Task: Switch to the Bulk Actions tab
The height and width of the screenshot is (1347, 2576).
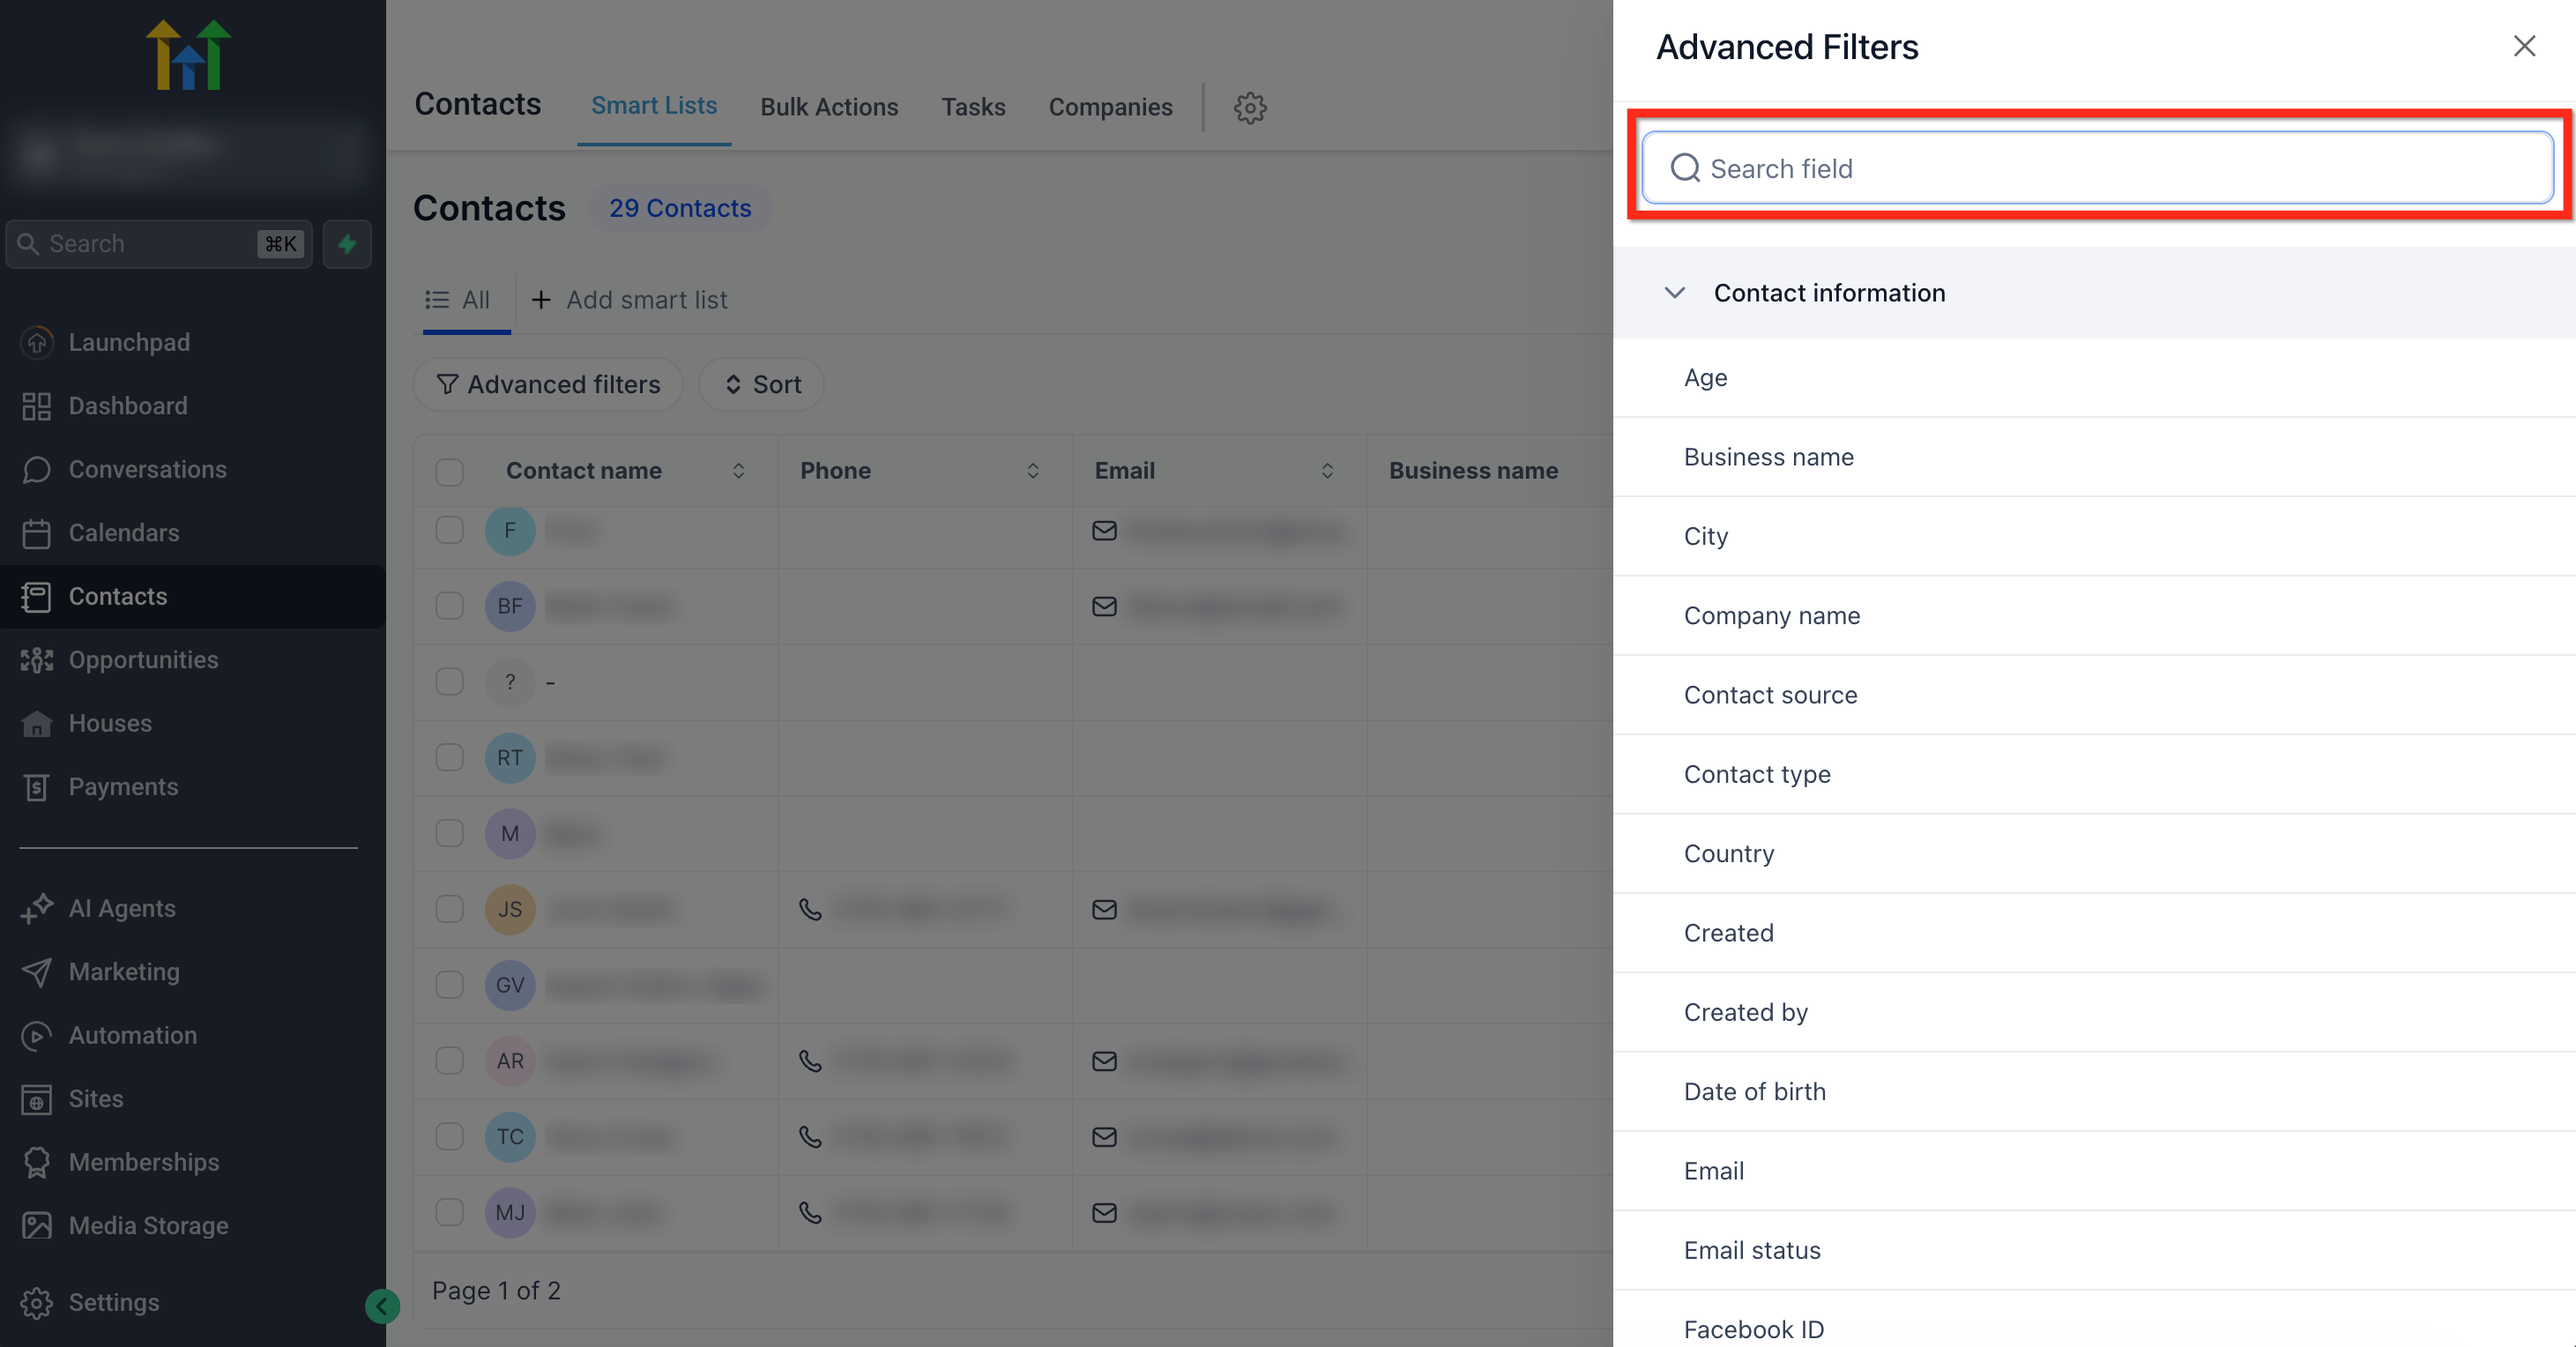Action: 828,107
